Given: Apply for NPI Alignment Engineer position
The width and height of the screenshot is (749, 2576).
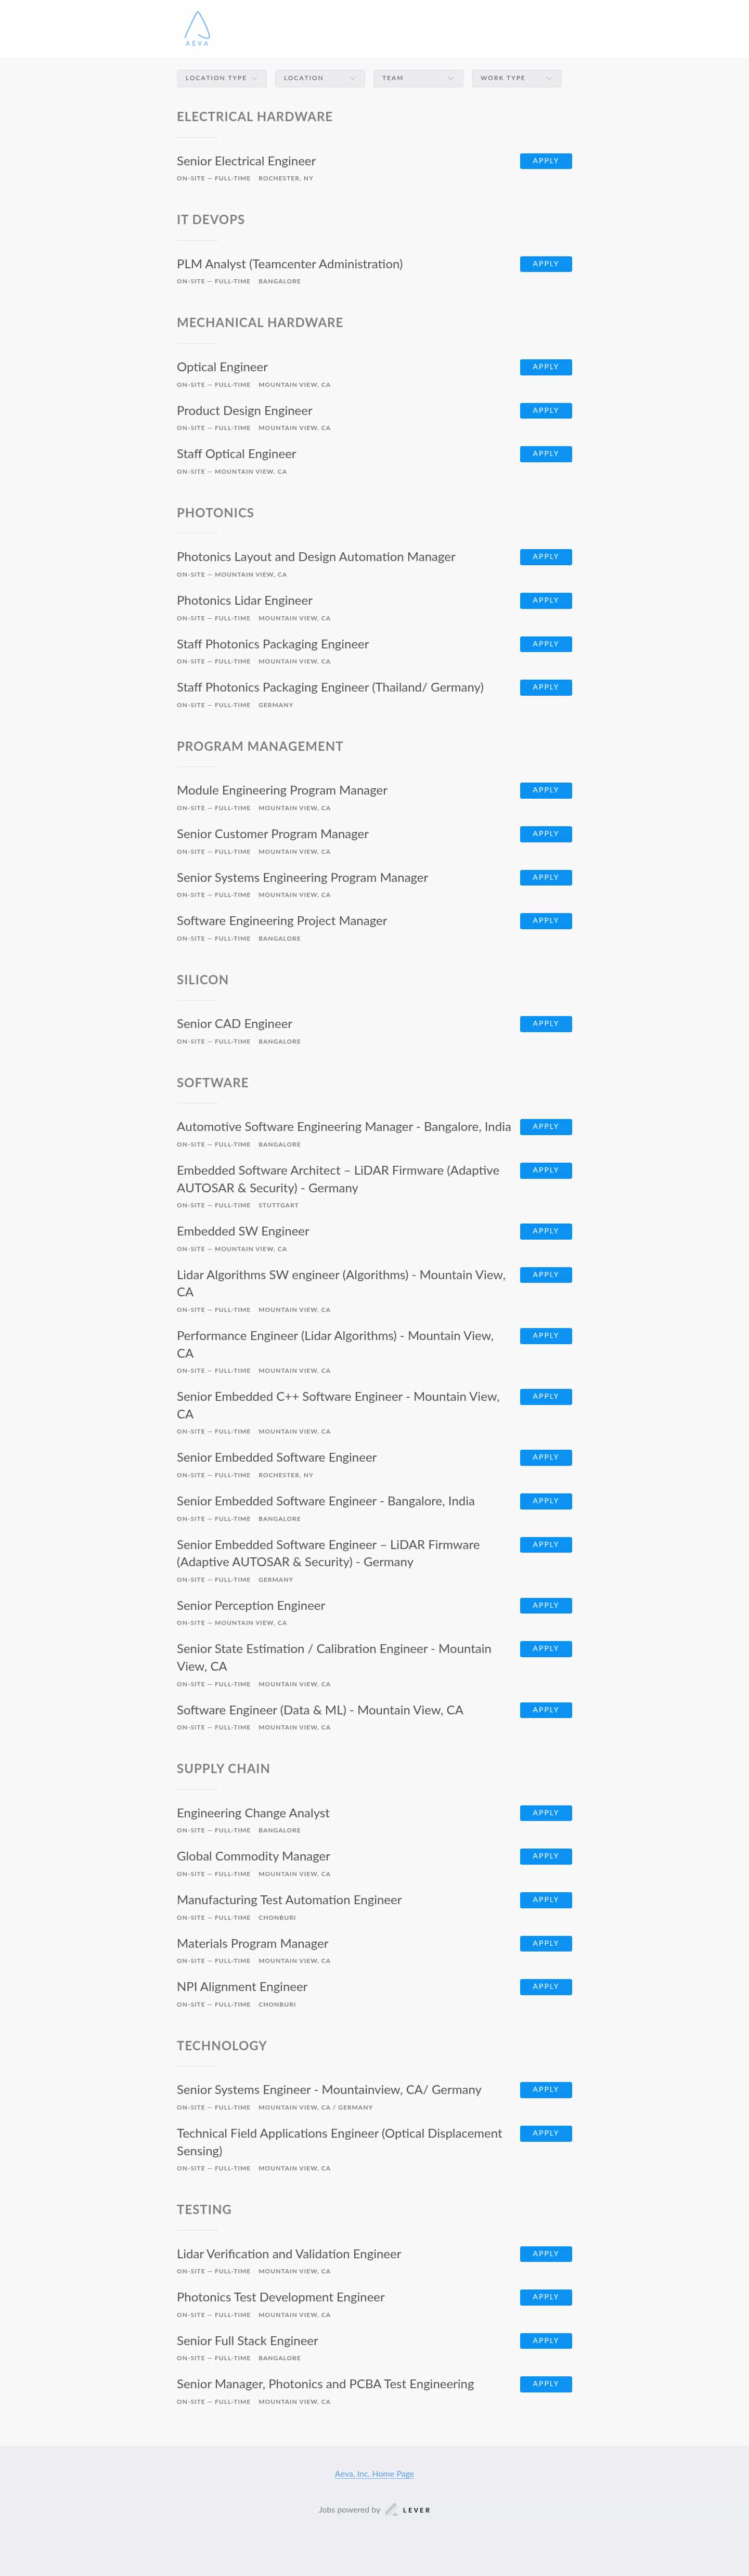Looking at the screenshot, I should [x=545, y=1986].
